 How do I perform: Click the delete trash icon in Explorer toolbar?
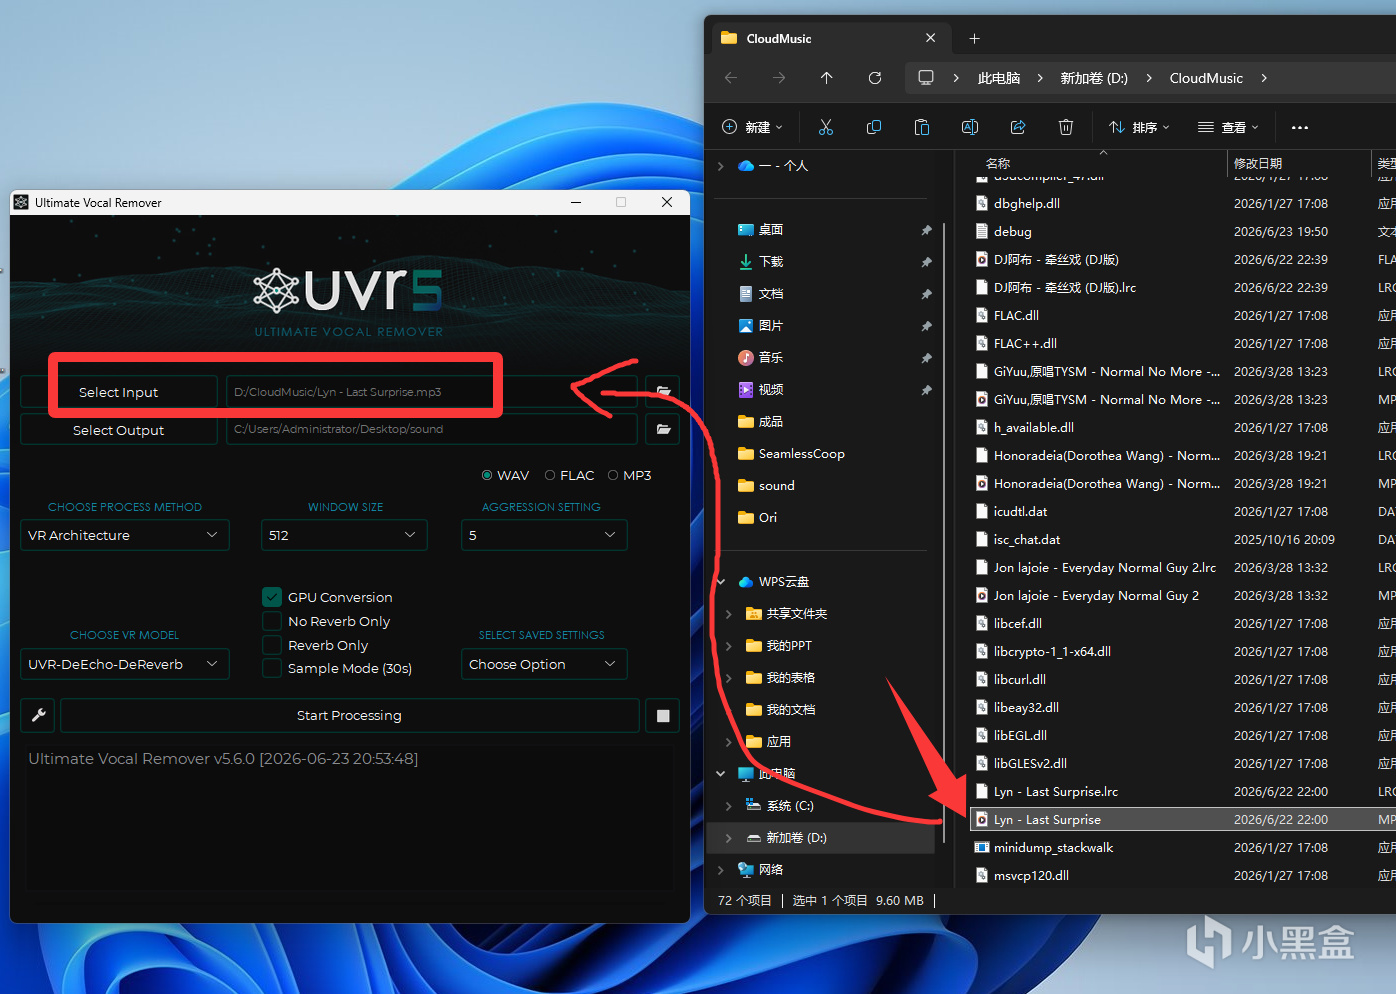pyautogui.click(x=1066, y=127)
